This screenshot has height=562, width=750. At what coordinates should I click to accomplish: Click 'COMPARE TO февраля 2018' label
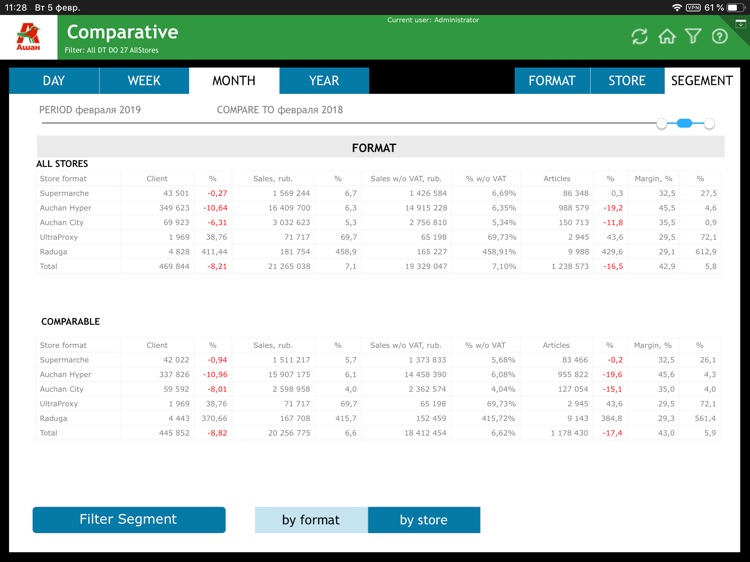tap(280, 110)
